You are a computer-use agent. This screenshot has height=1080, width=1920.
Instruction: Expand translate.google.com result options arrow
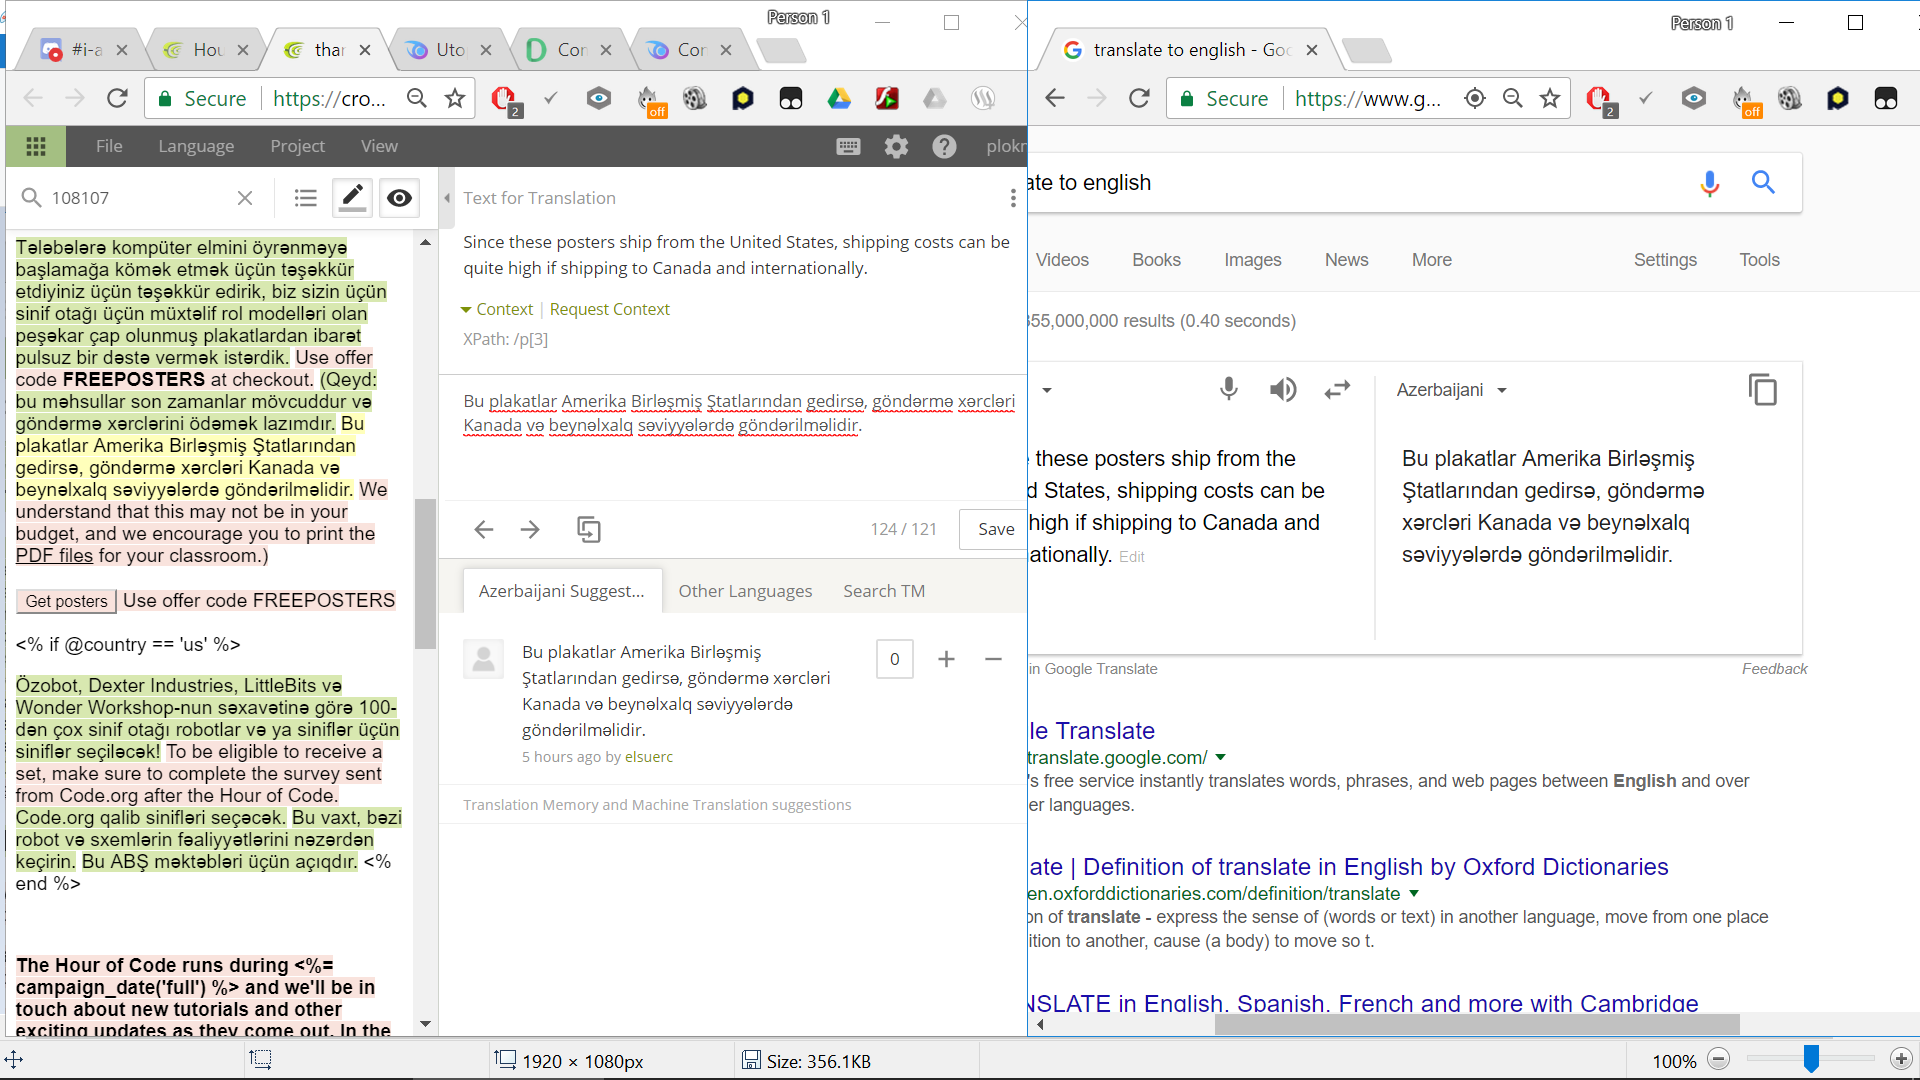[1220, 757]
